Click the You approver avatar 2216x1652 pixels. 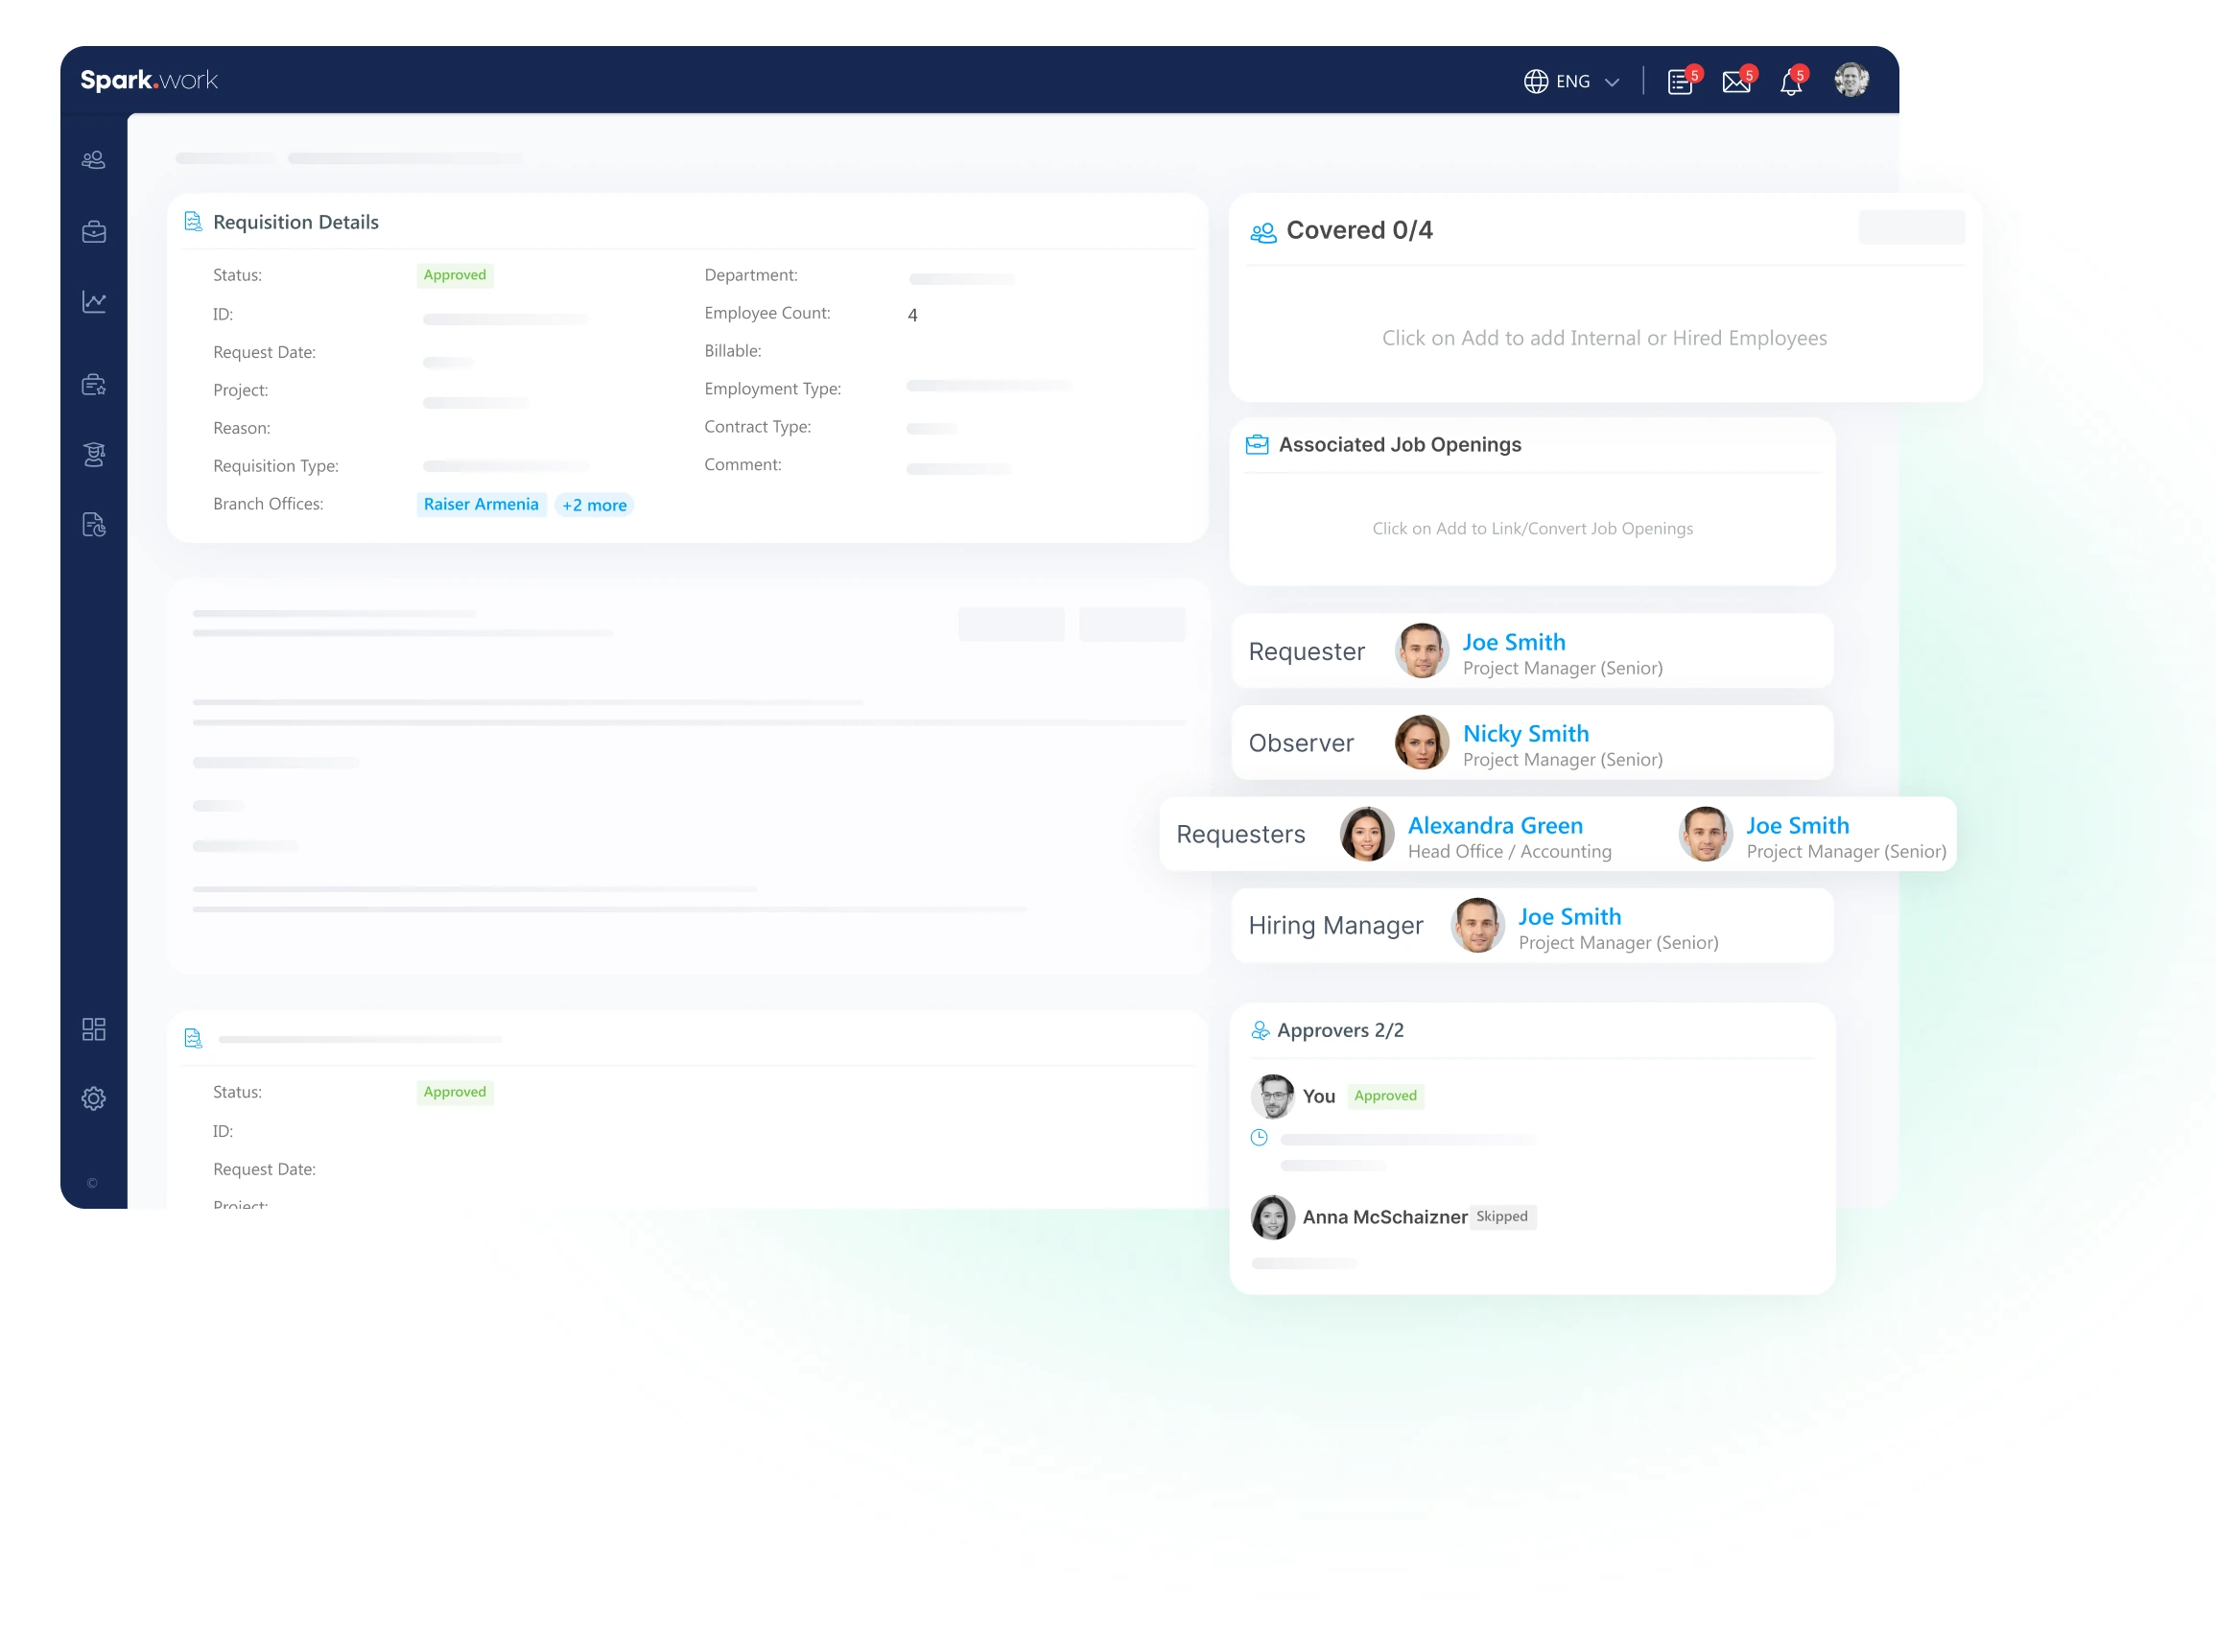pos(1272,1096)
